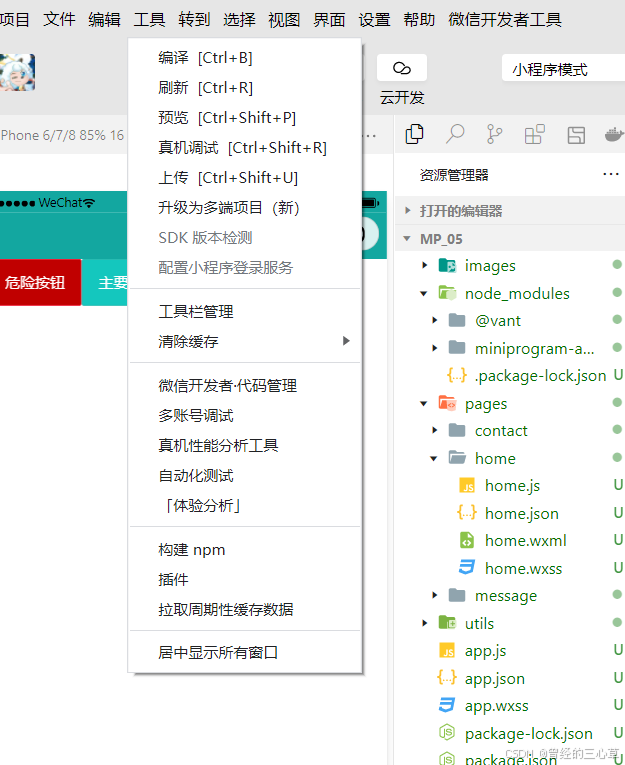
Task: Collapse the home folder arrow
Action: pyautogui.click(x=433, y=459)
